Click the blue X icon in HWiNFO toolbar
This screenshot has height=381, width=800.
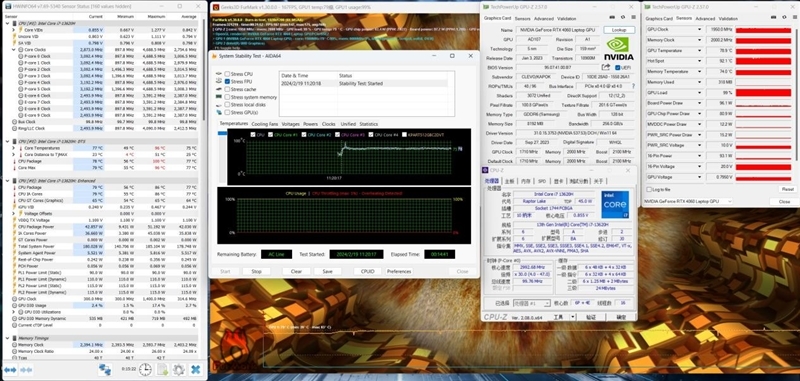[195, 370]
